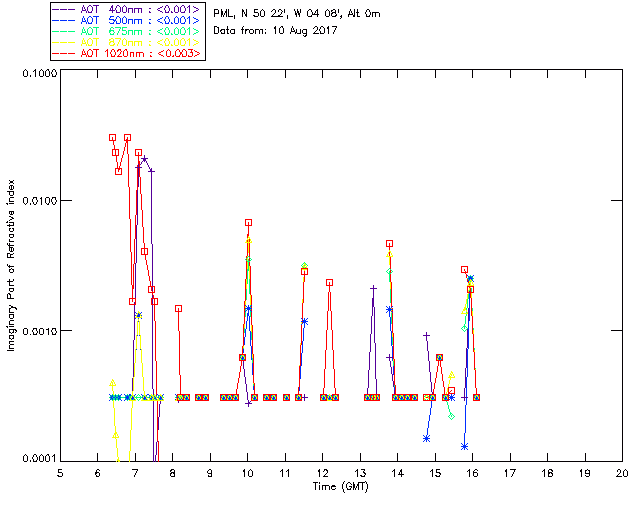Click the AOT 400nm legend entry

click(x=126, y=9)
